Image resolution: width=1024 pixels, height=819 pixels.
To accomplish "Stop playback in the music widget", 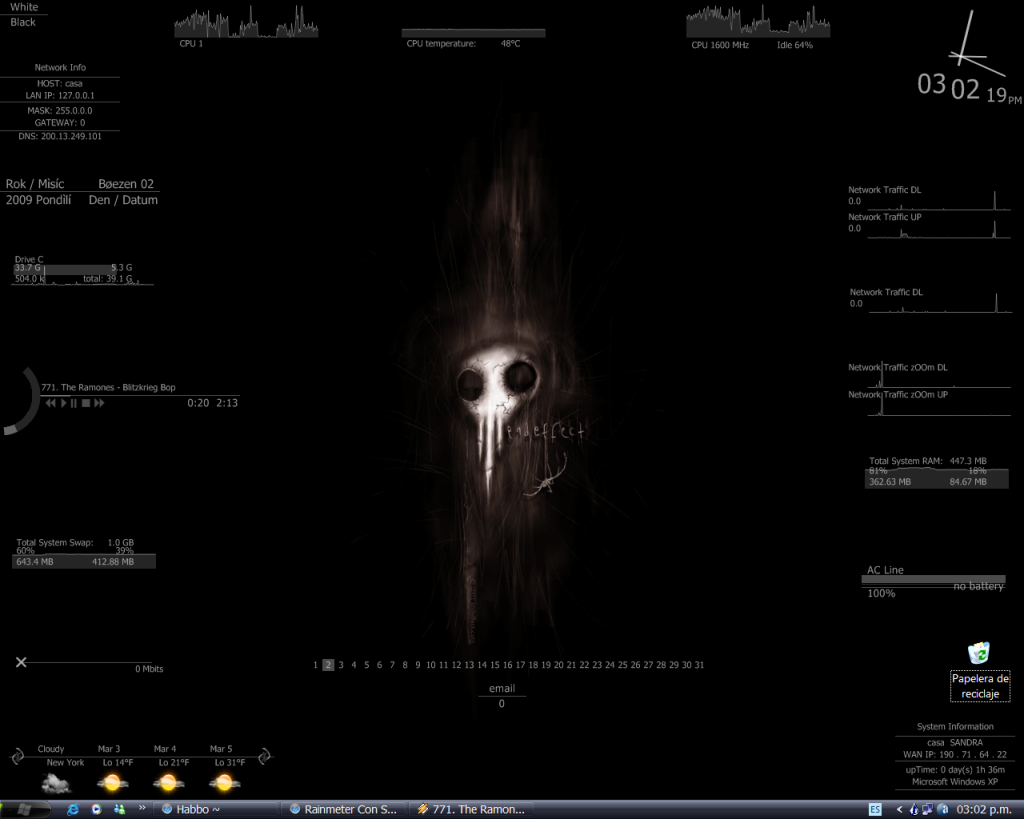I will point(86,403).
